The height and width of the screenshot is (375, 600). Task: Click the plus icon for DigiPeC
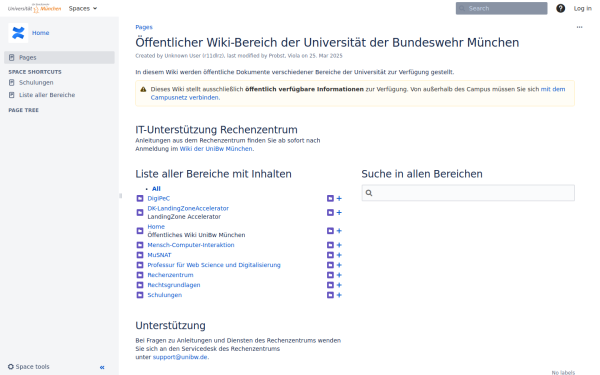click(x=339, y=198)
